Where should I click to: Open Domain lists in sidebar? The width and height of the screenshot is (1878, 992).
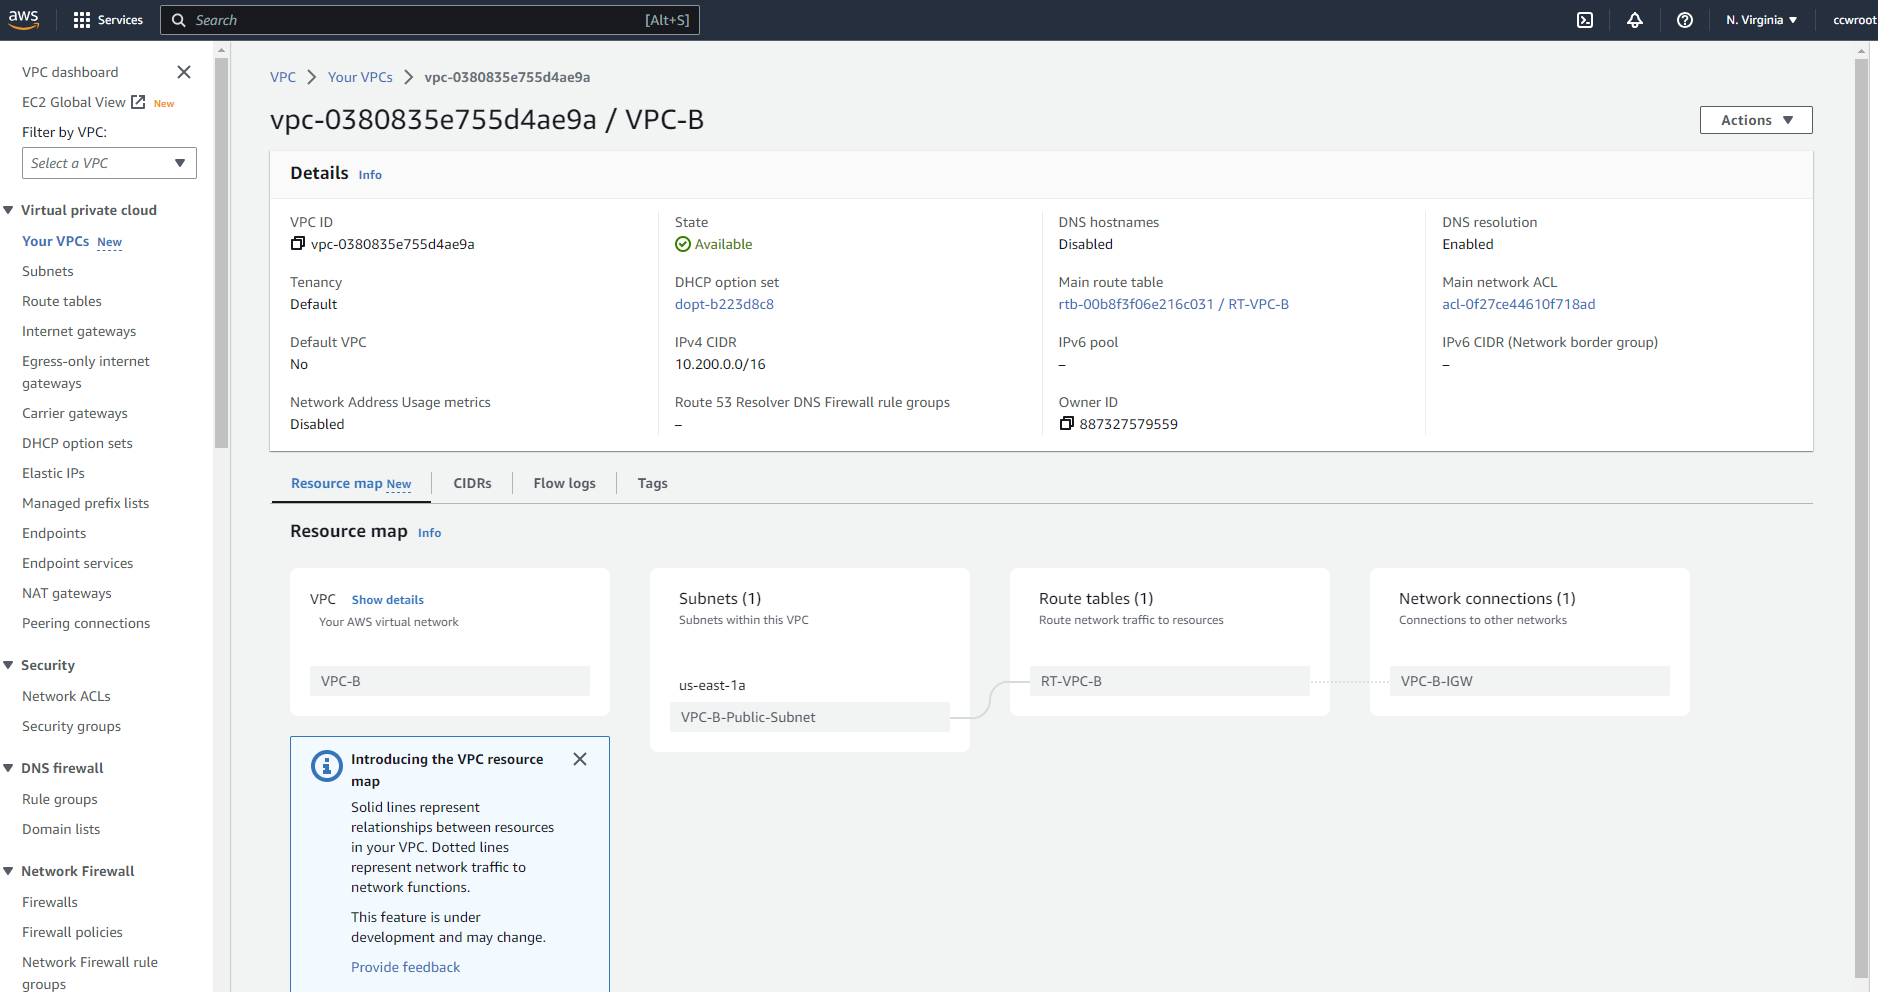point(61,829)
